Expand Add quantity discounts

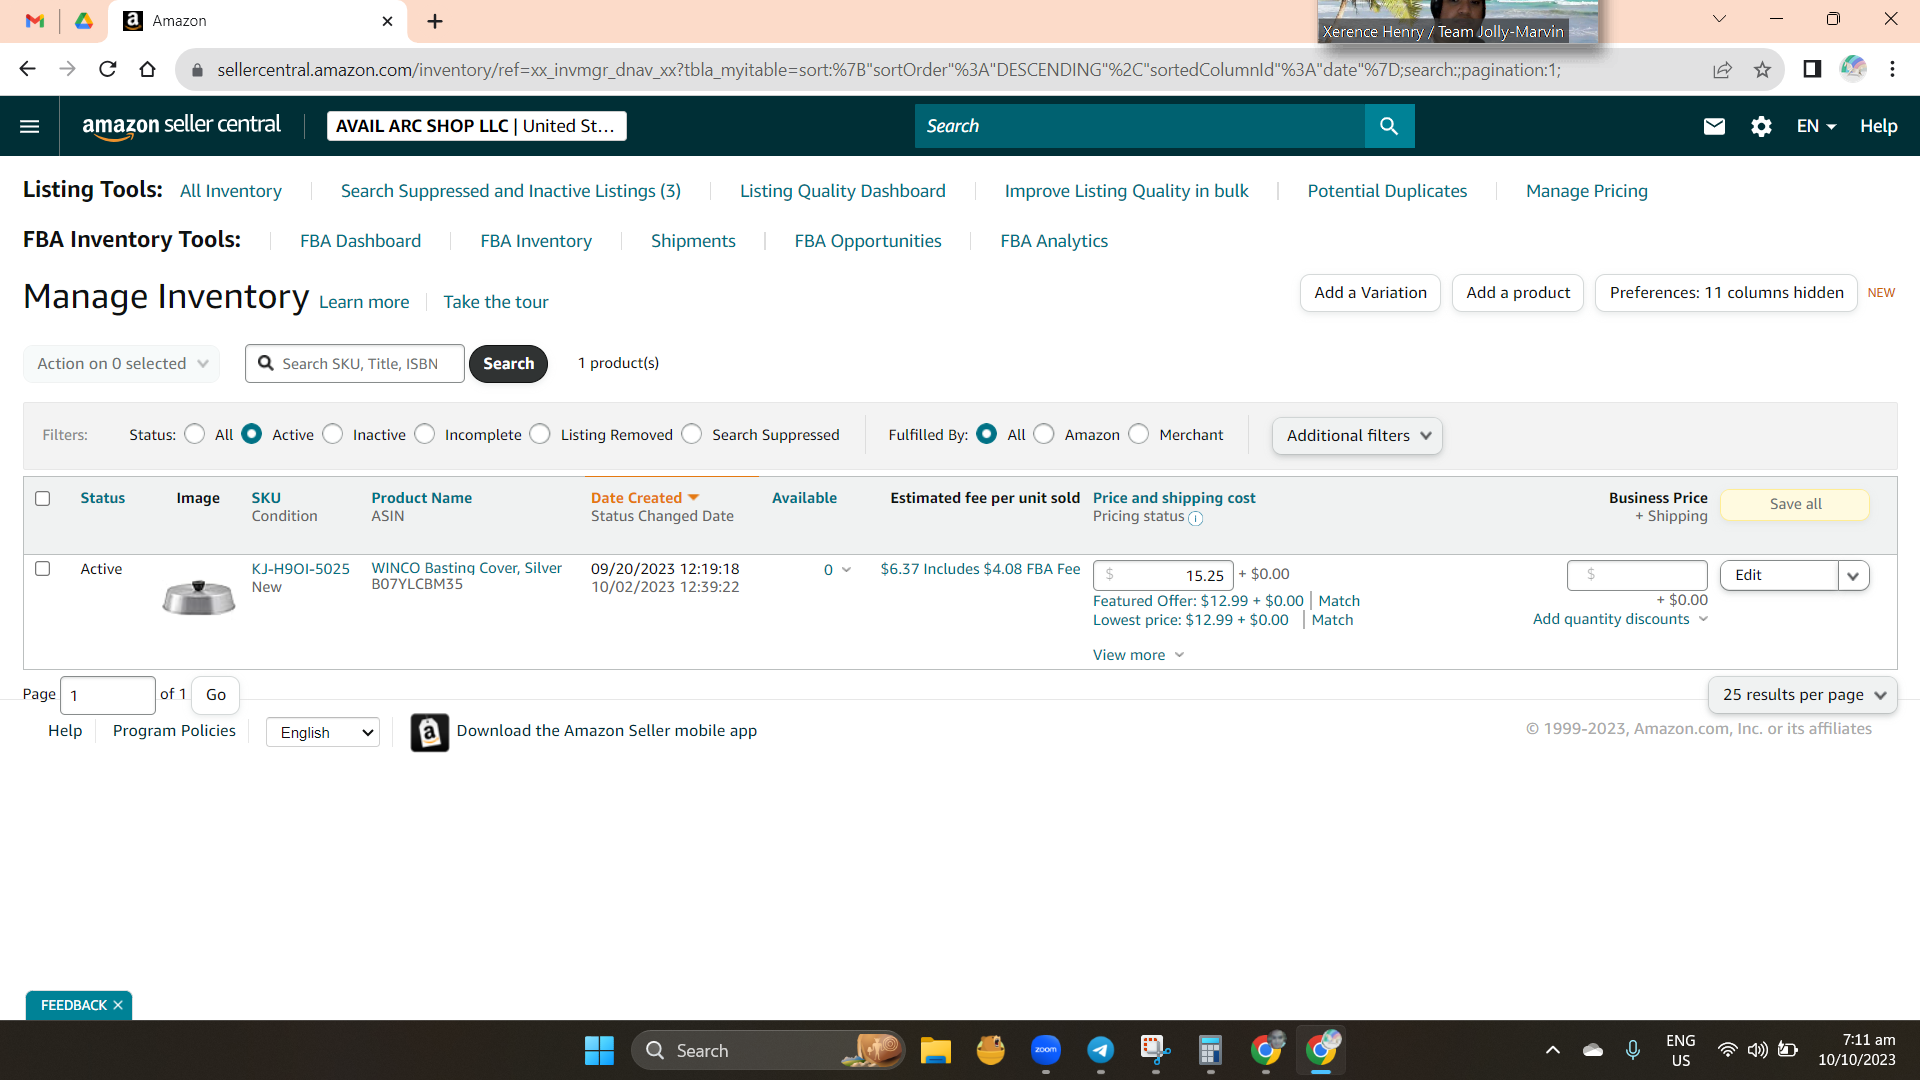1621,619
